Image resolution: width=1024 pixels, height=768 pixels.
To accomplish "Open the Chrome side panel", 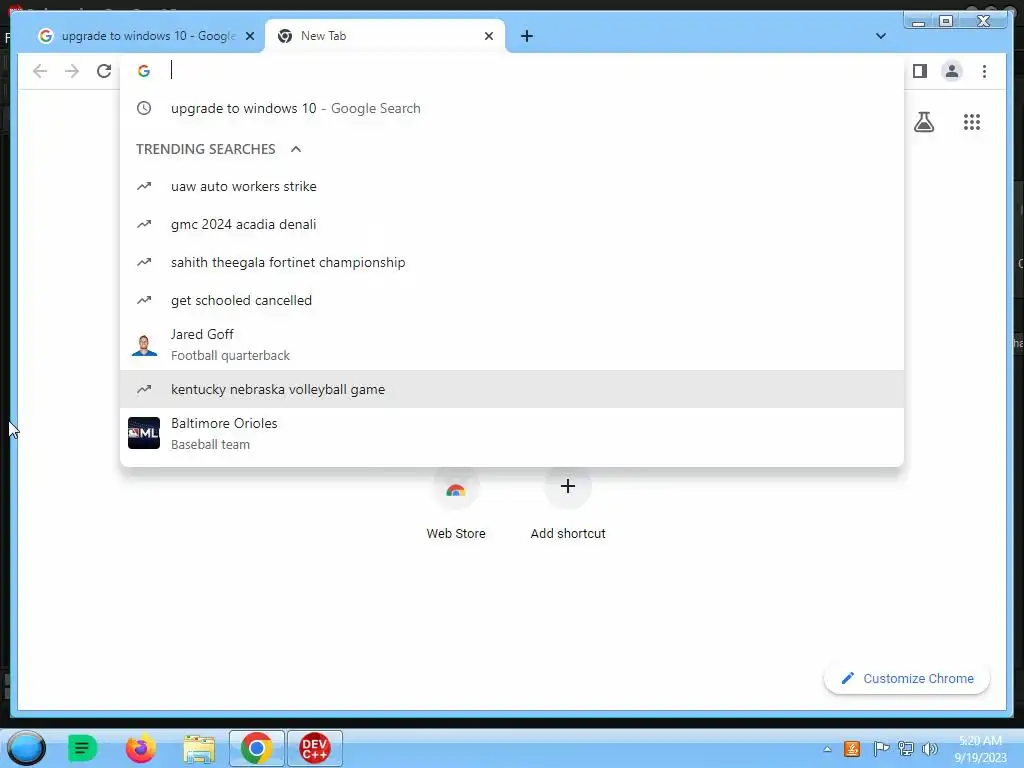I will (x=920, y=71).
